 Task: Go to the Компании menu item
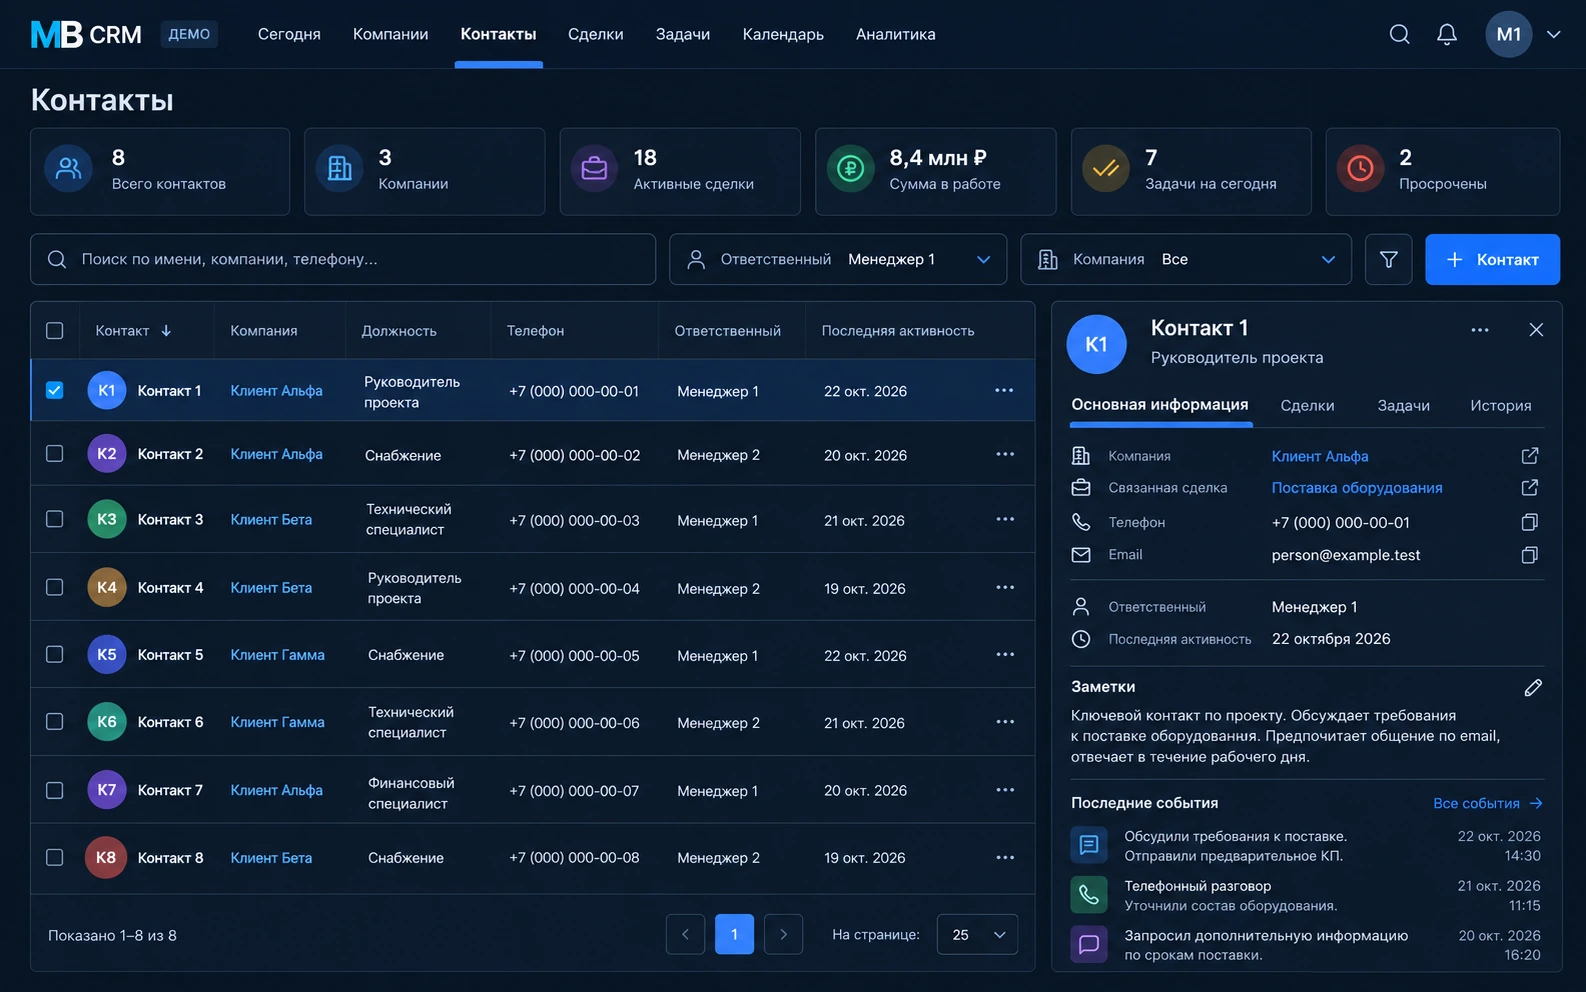pyautogui.click(x=390, y=34)
